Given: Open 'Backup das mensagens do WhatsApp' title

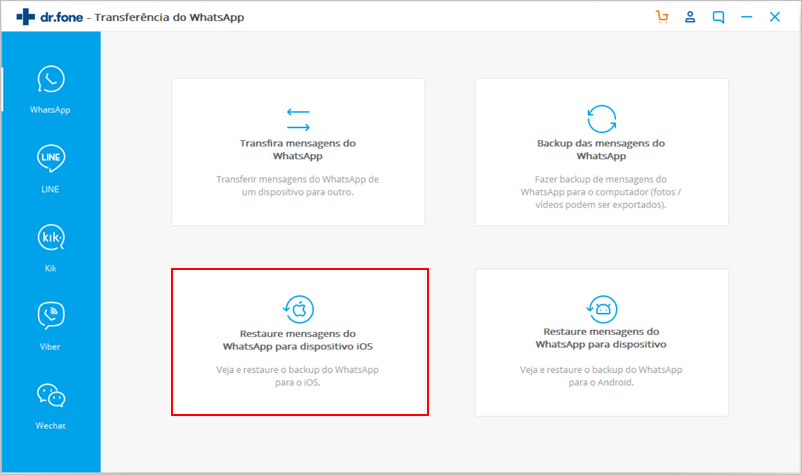Looking at the screenshot, I should point(601,149).
